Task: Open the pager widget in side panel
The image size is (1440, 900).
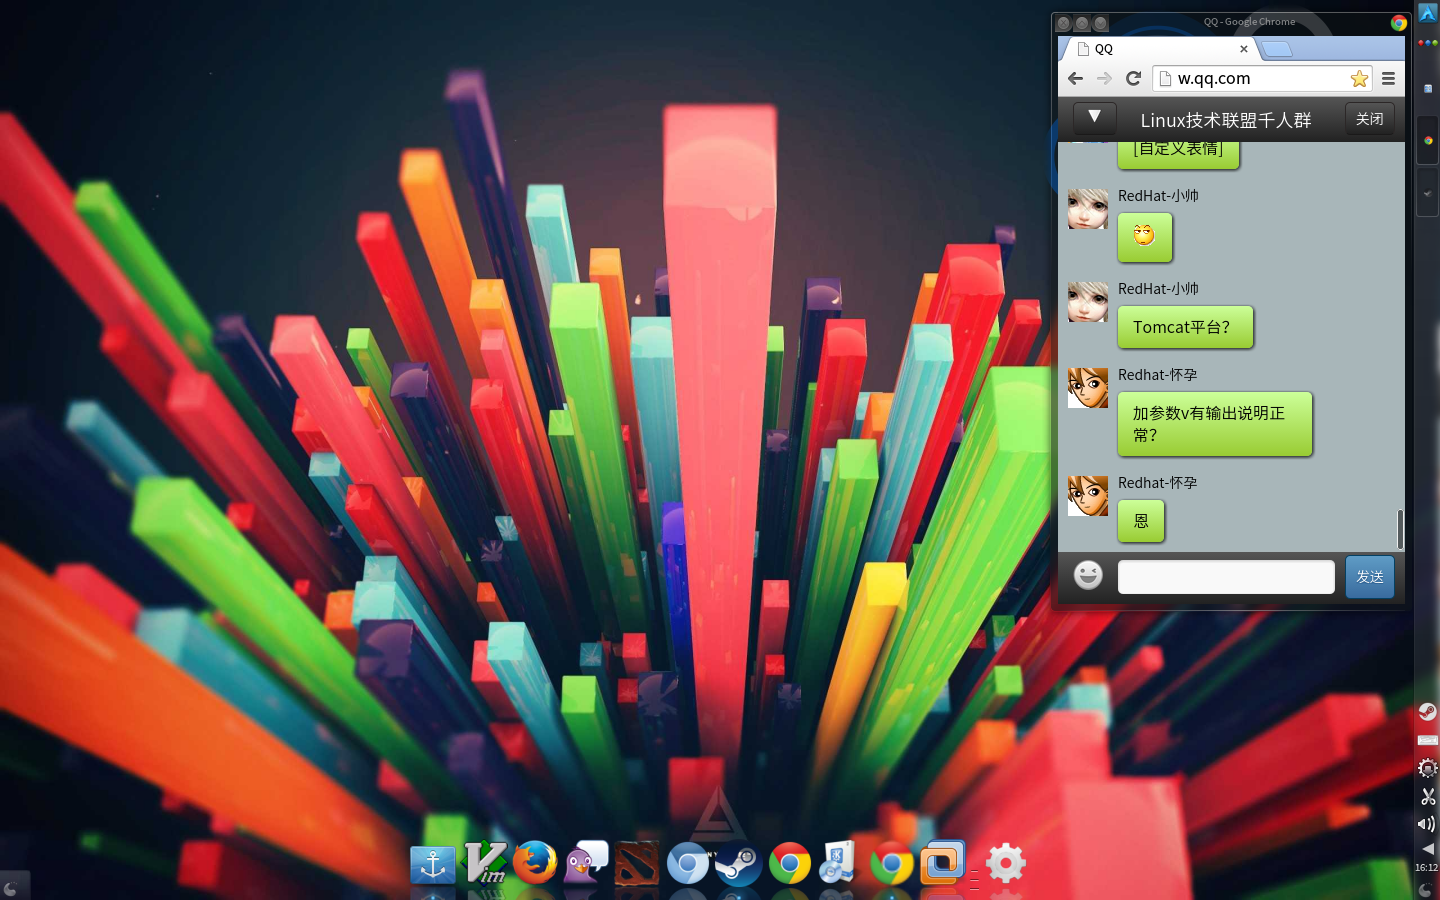Action: [1428, 88]
